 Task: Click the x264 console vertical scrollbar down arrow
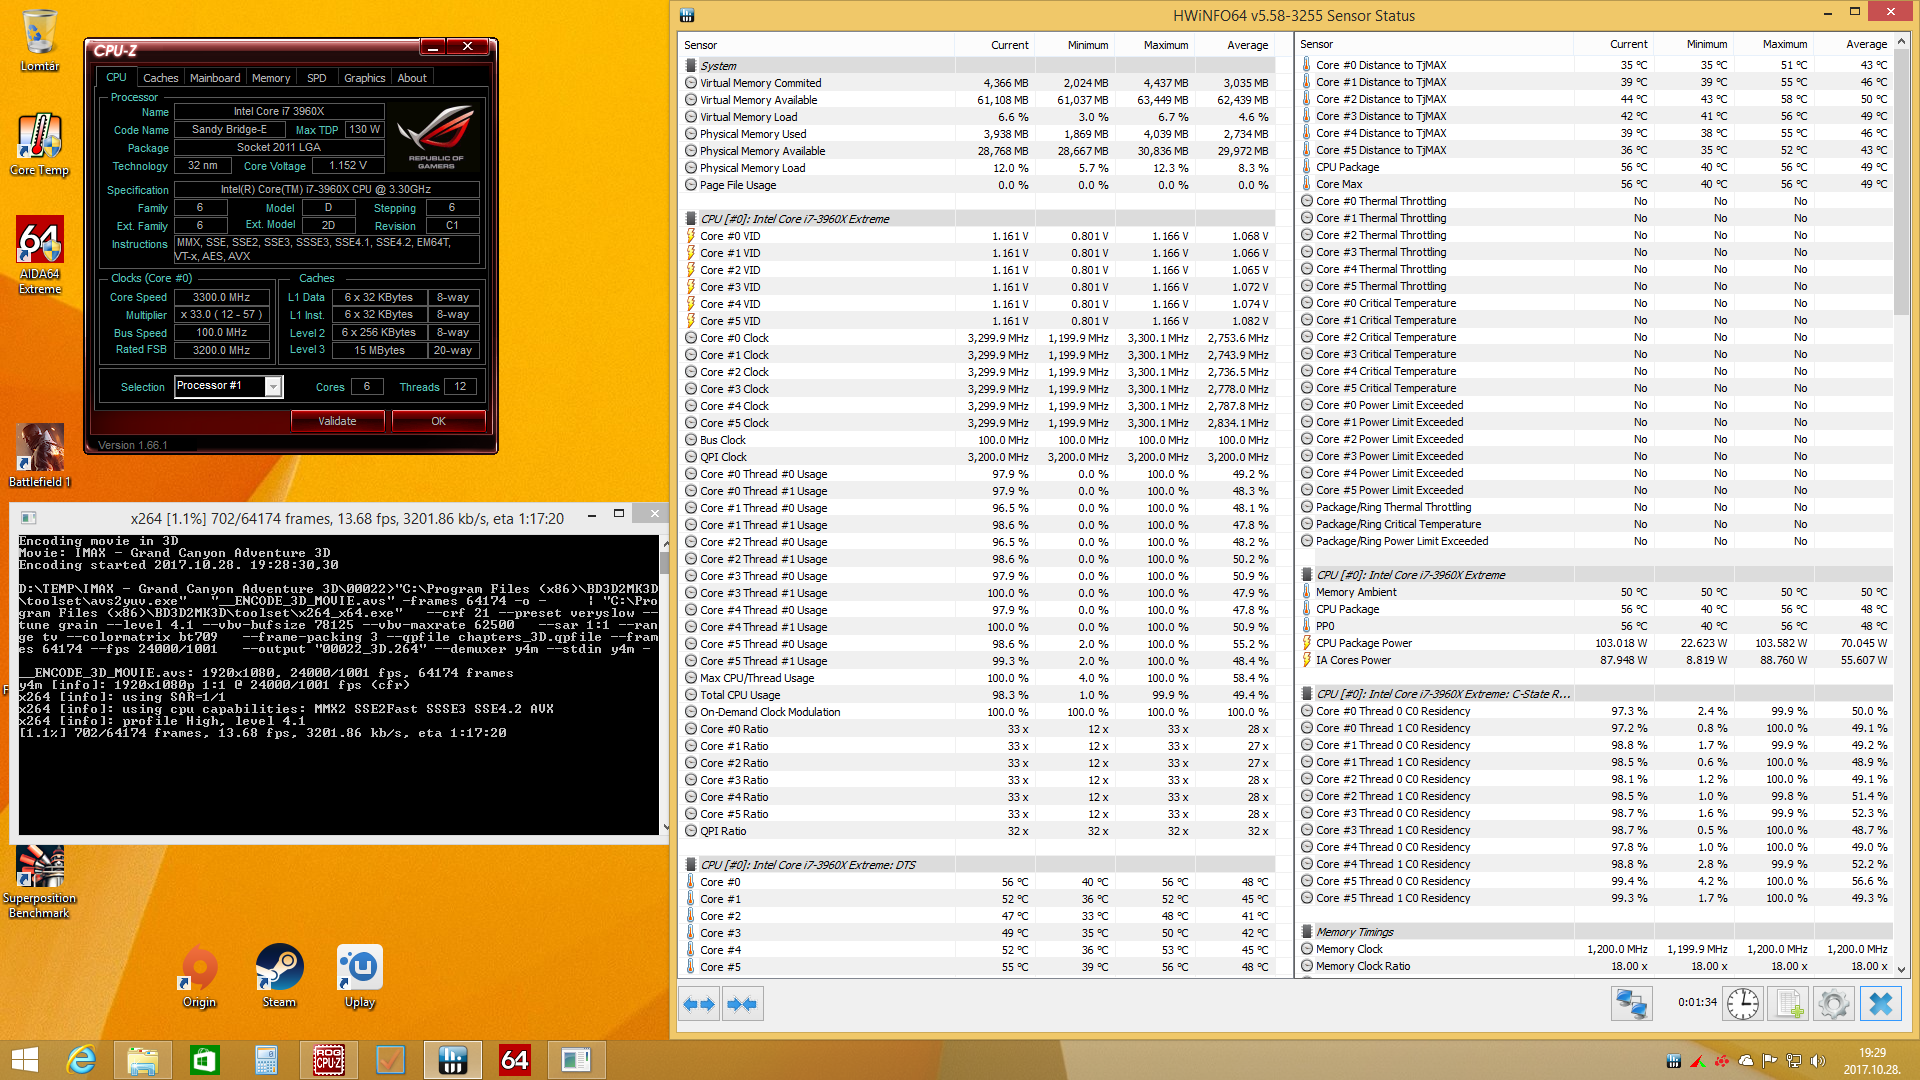(666, 827)
